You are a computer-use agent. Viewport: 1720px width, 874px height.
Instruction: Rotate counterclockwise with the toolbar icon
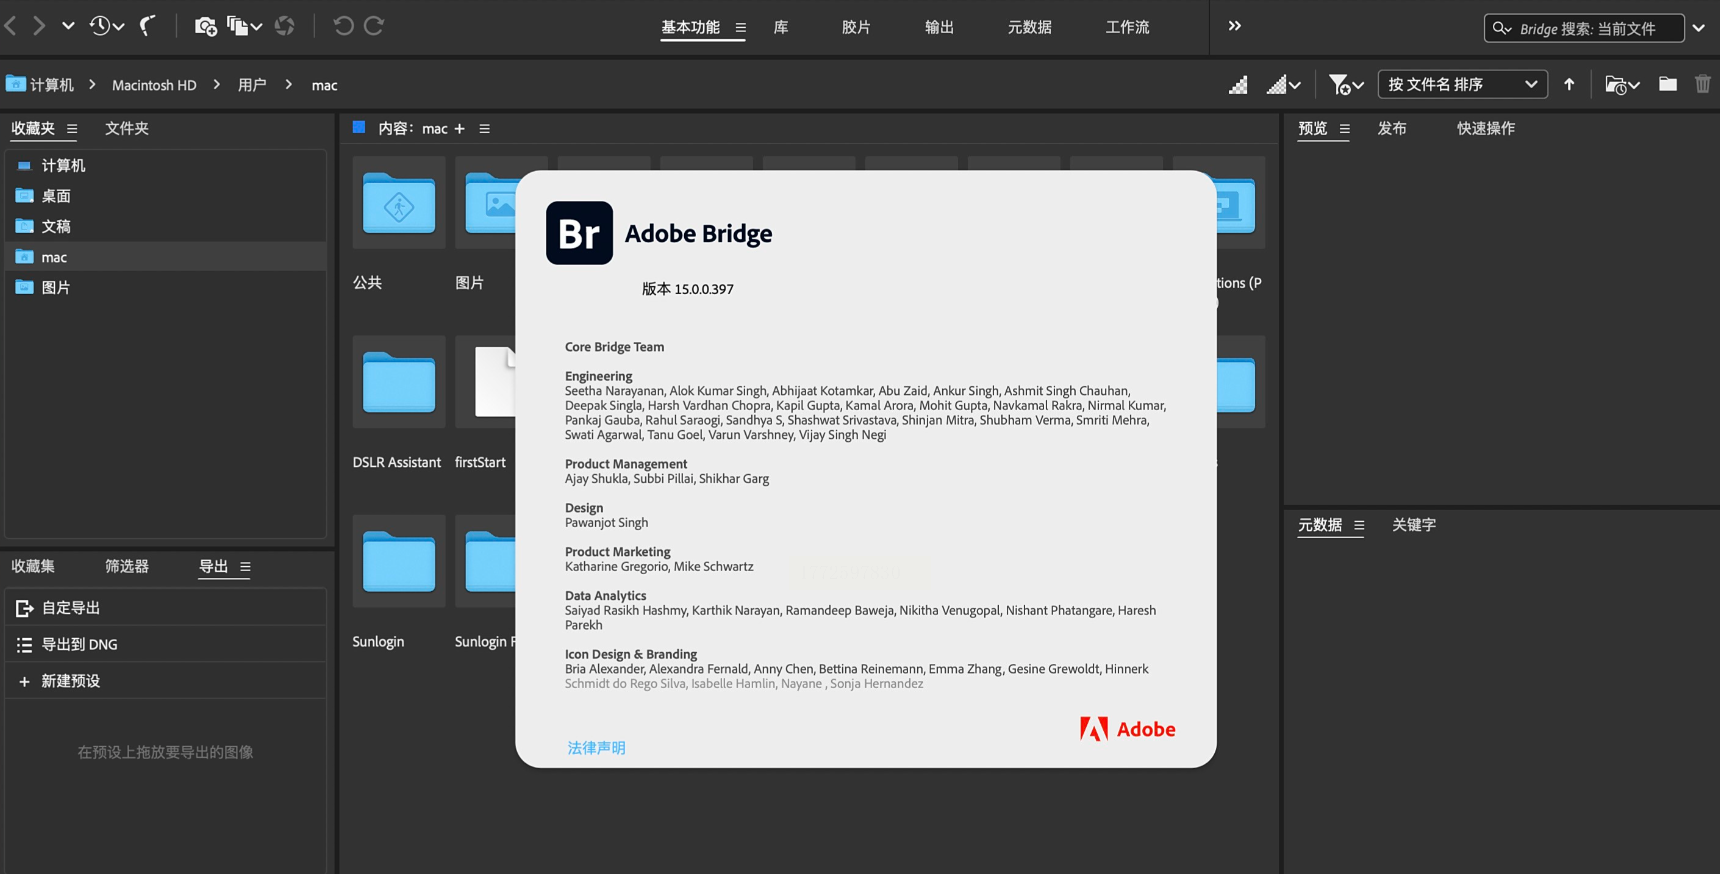point(343,26)
